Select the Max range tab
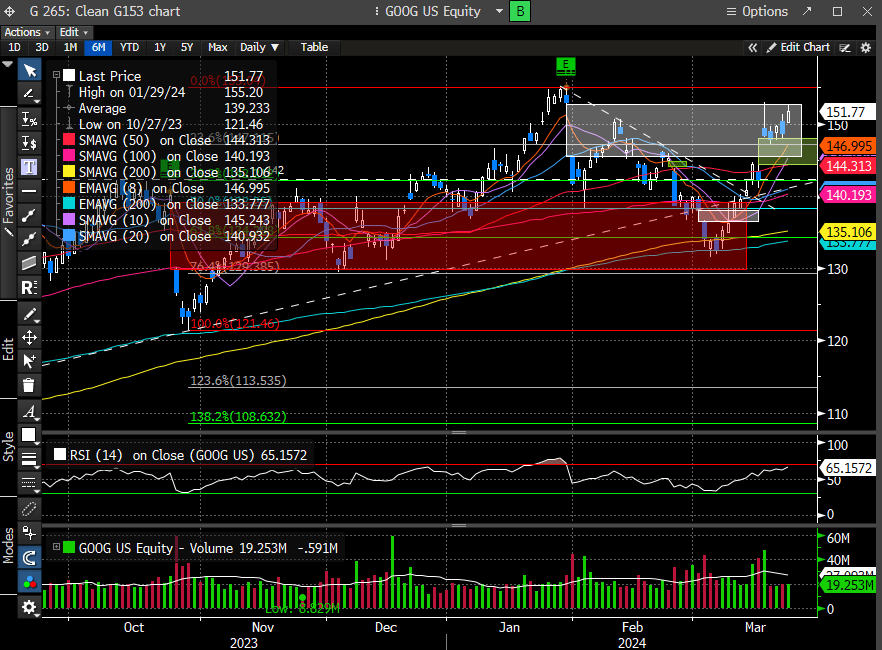Viewport: 882px width, 650px height. pos(217,48)
